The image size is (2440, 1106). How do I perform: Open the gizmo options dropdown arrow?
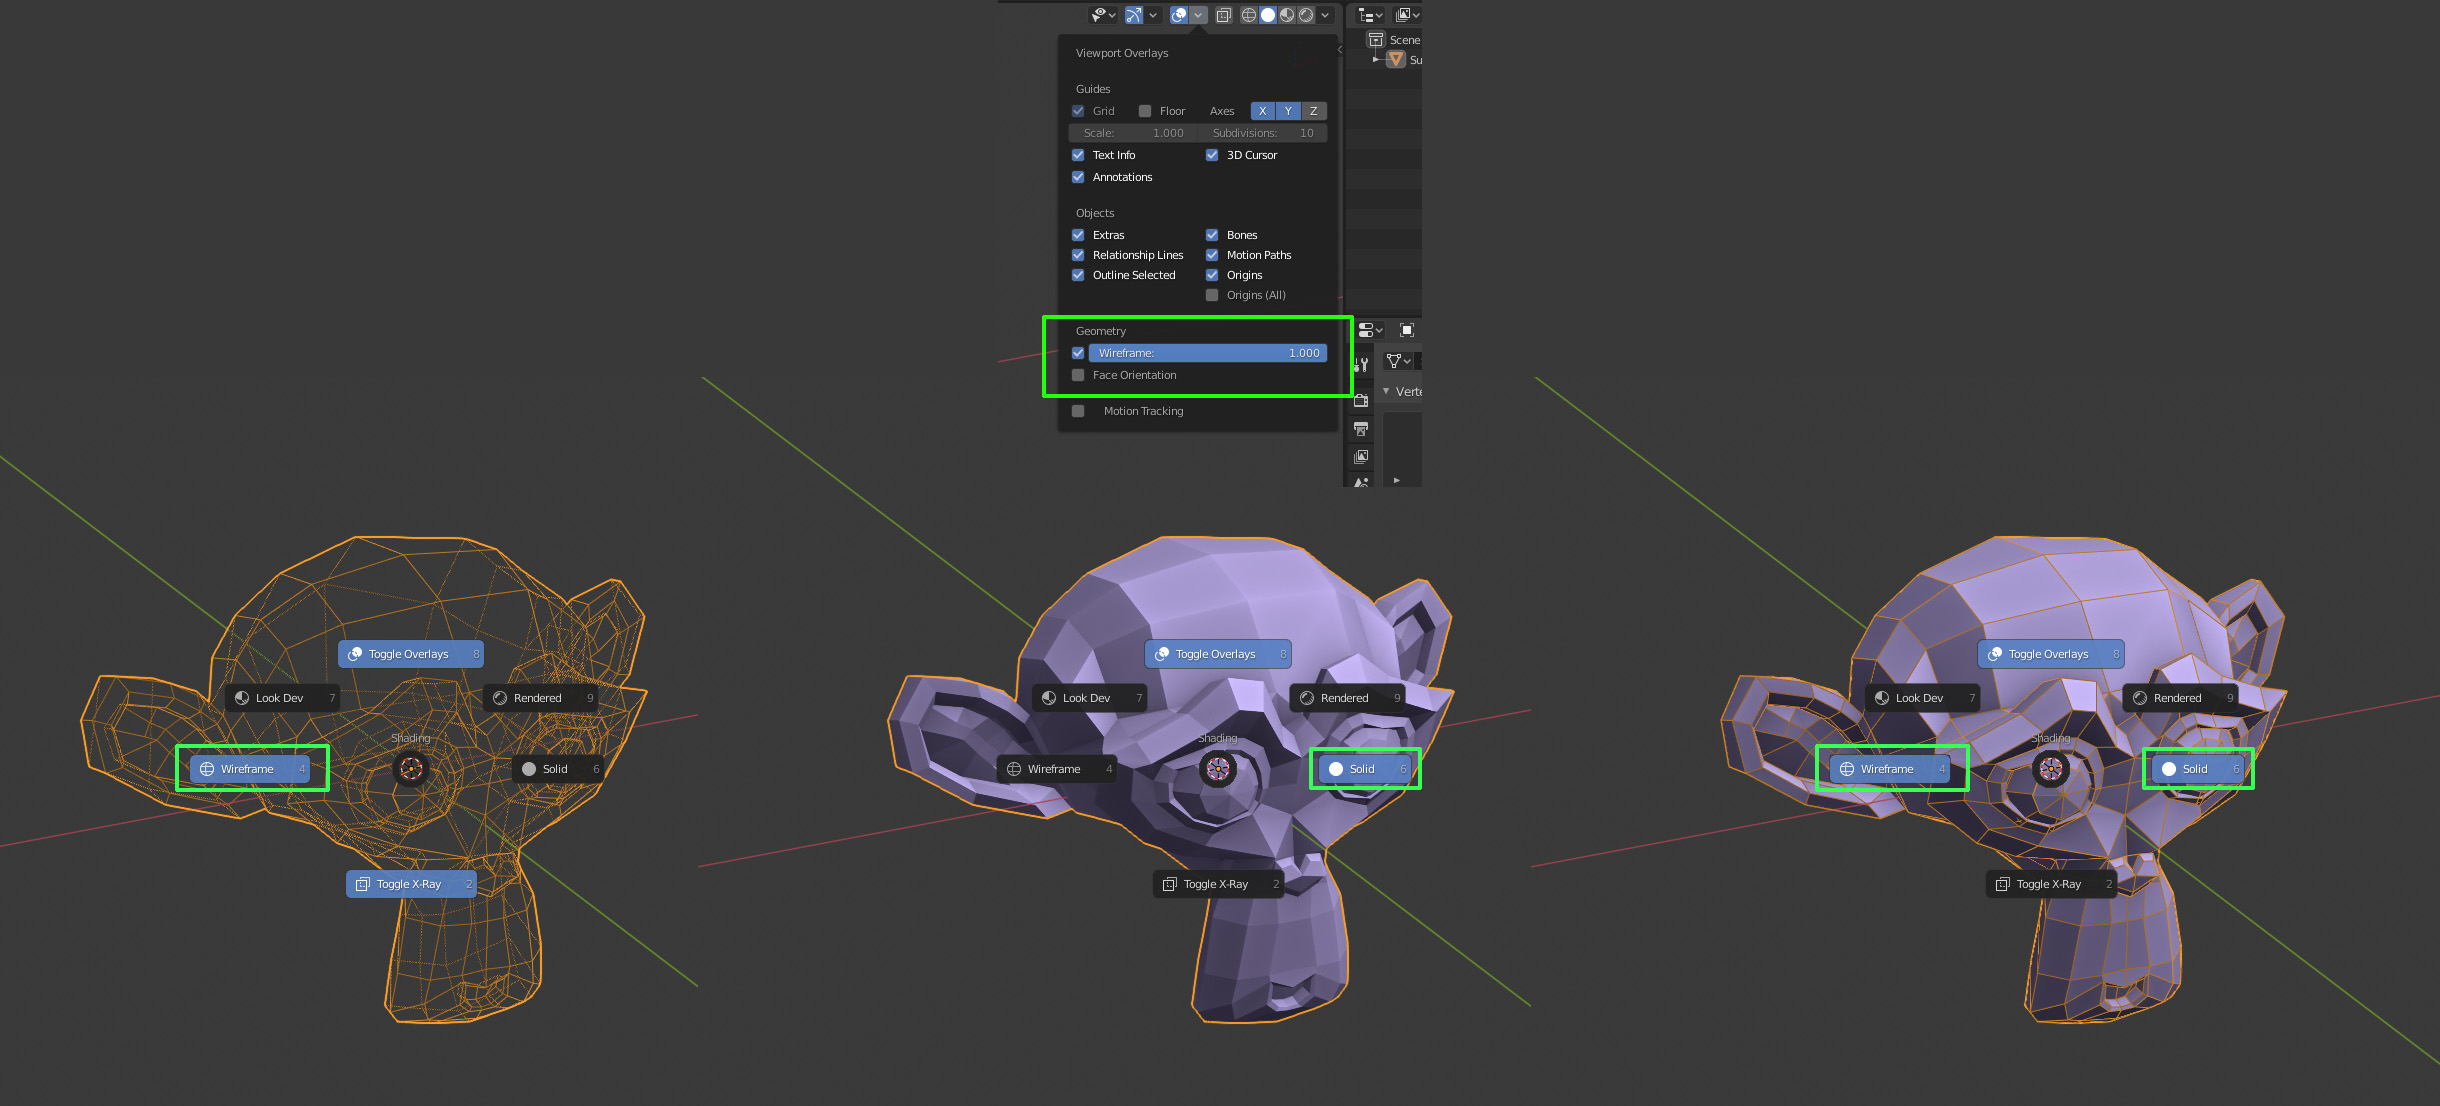point(1153,15)
